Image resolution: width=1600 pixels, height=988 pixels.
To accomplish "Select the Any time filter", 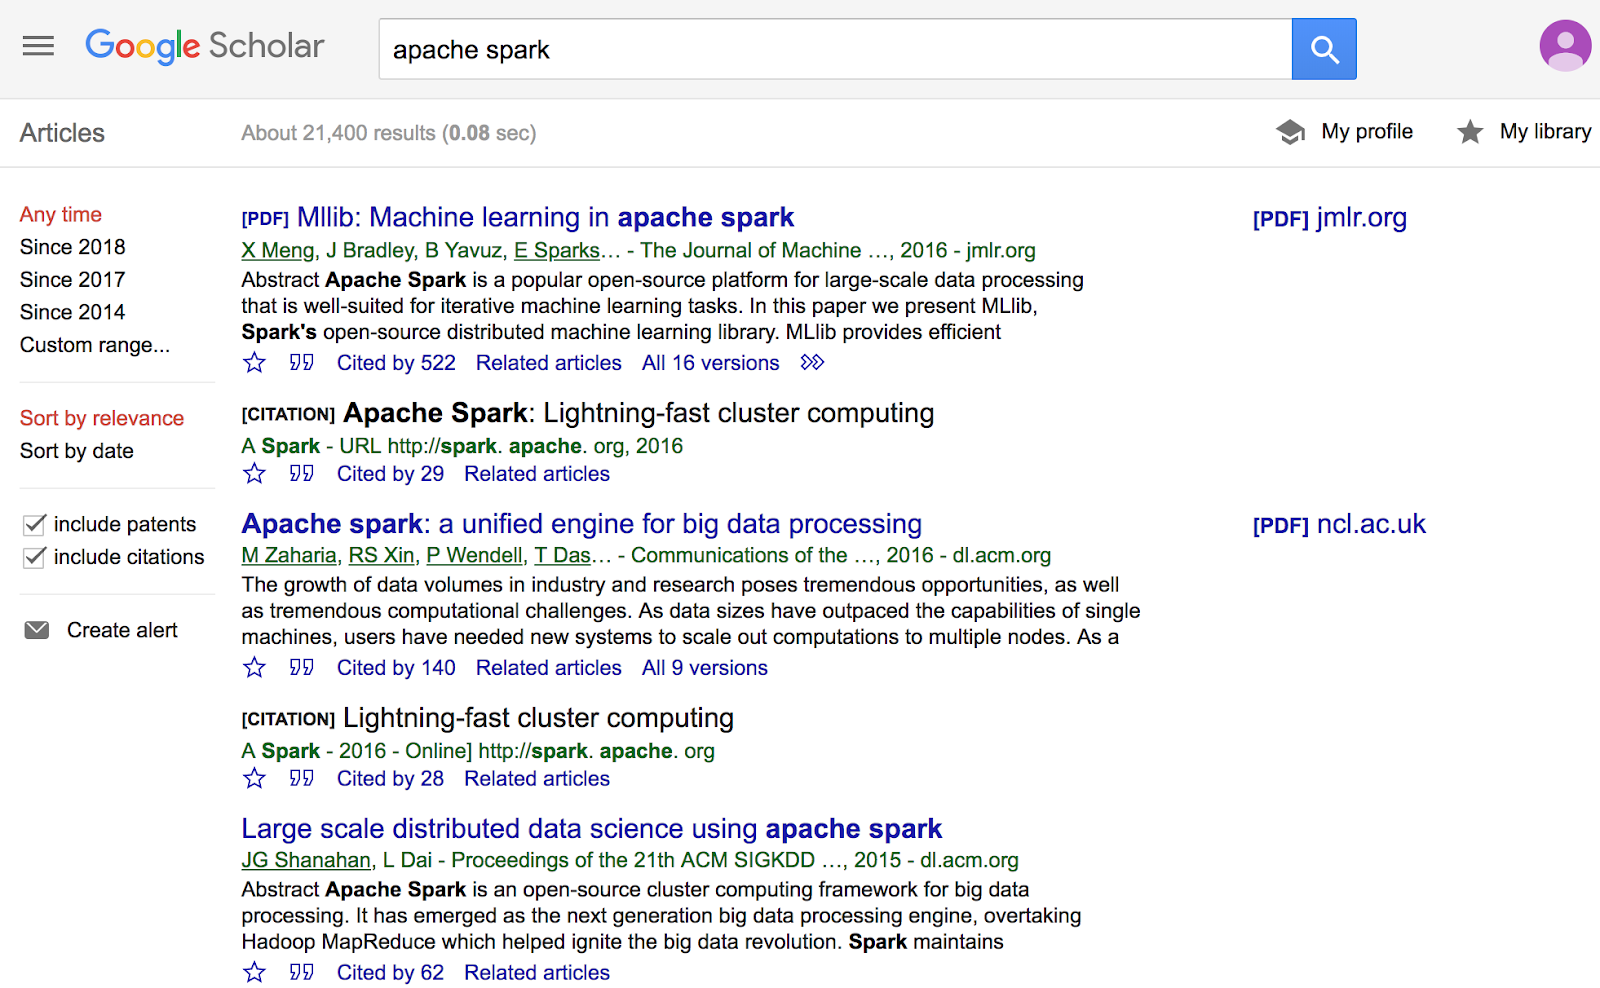I will [x=61, y=214].
